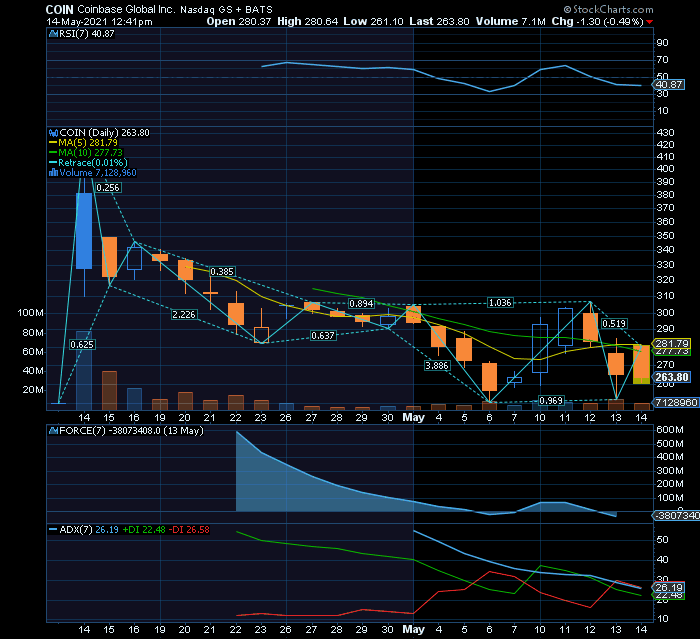This screenshot has width=700, height=639.
Task: Click the FORCE(7) -38073408.0 legend text
Action: click(131, 431)
